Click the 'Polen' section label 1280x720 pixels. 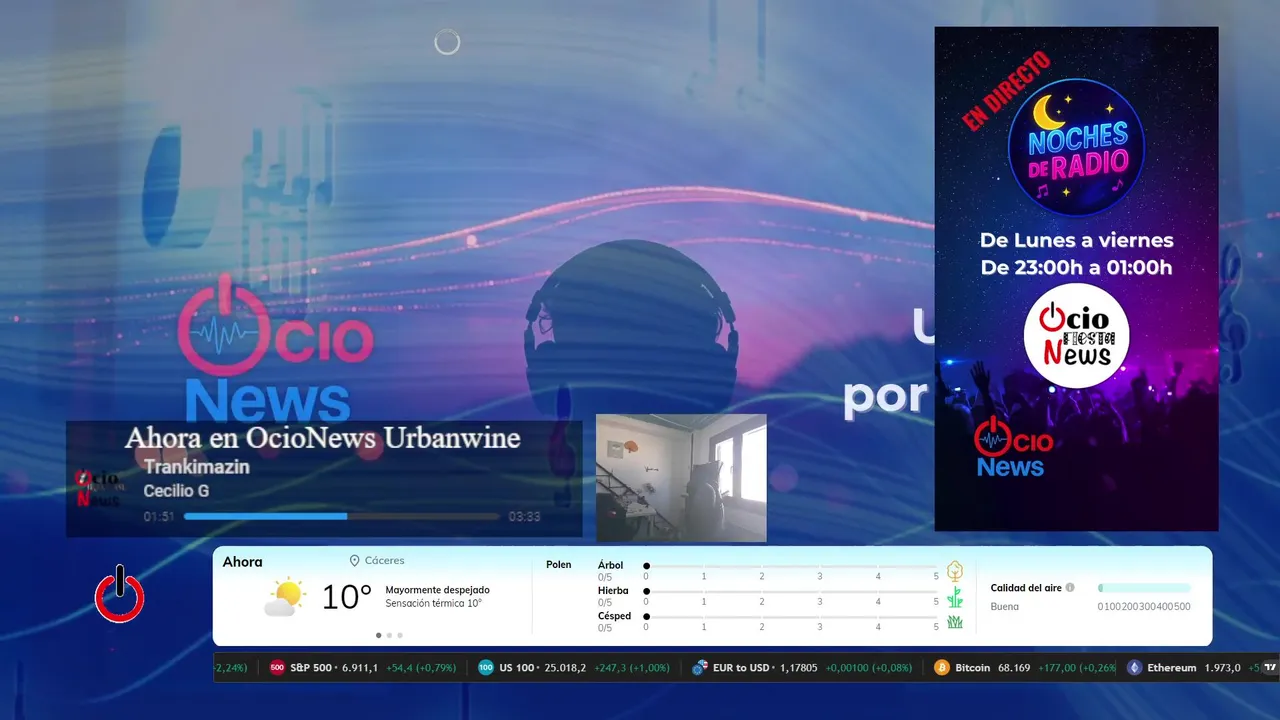click(559, 565)
